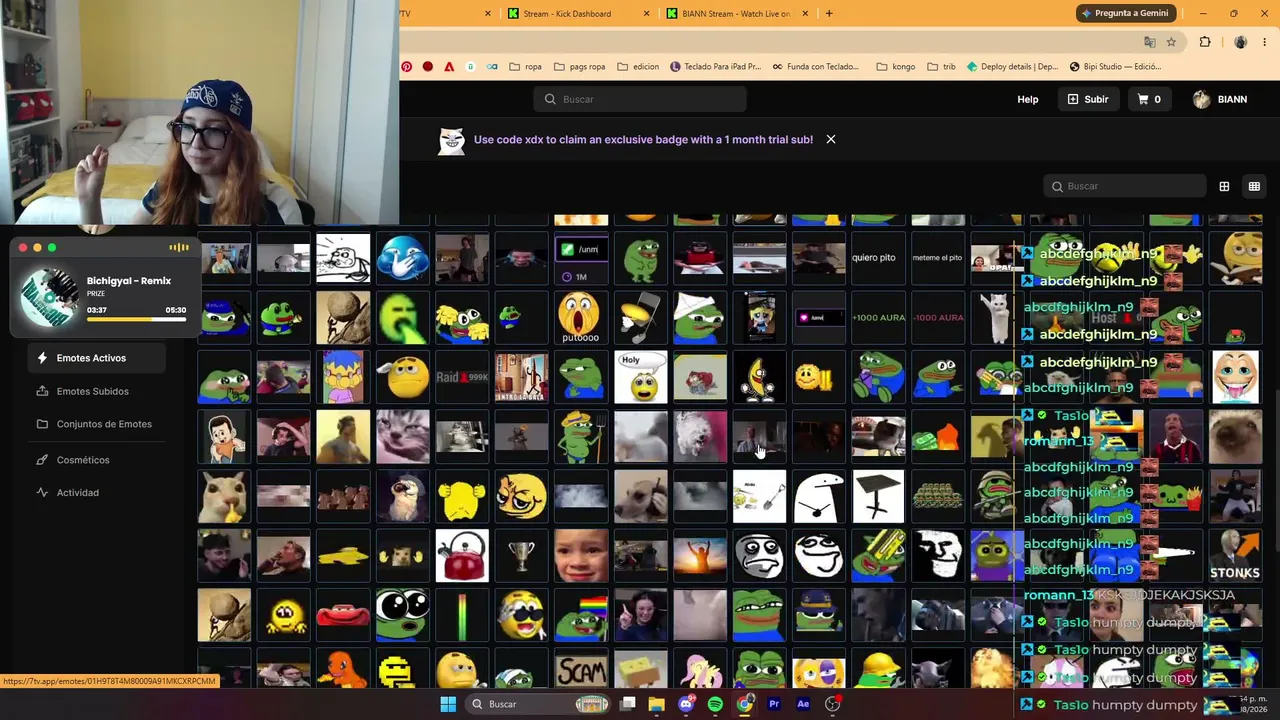
Task: Go to Cosméticos in the sidebar
Action: coord(97,460)
